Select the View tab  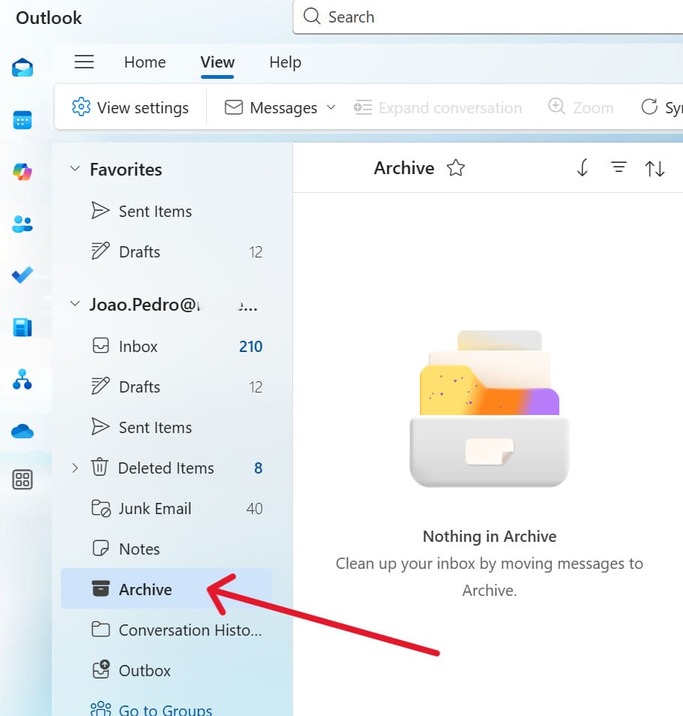[217, 62]
